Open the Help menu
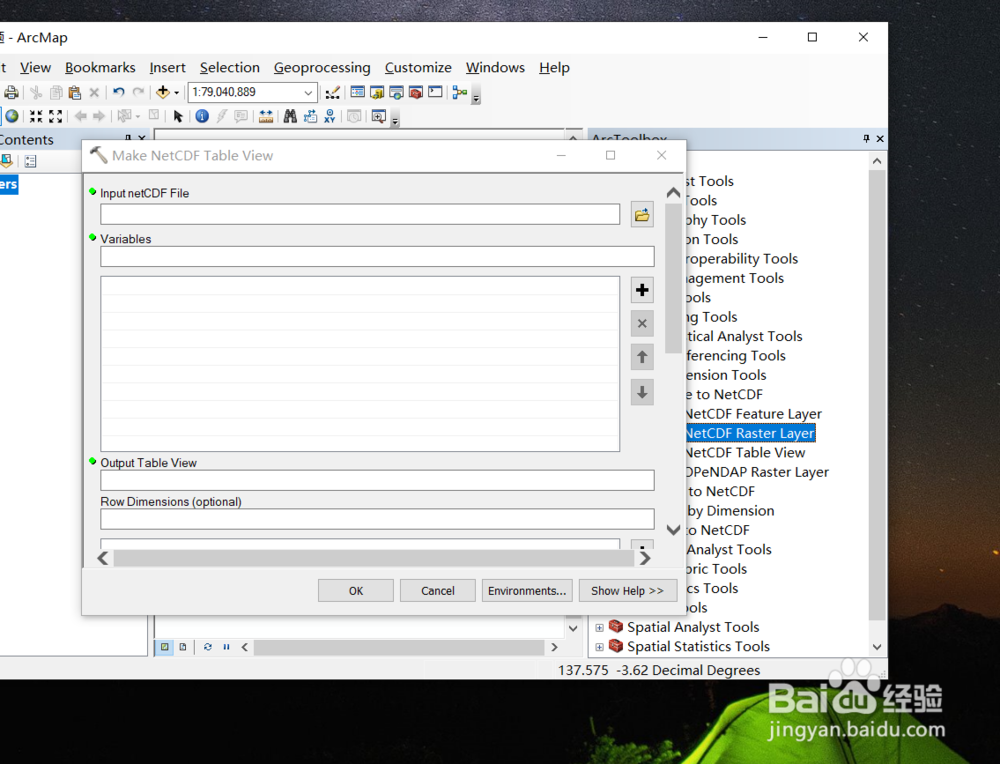The image size is (1000, 764). [x=554, y=68]
